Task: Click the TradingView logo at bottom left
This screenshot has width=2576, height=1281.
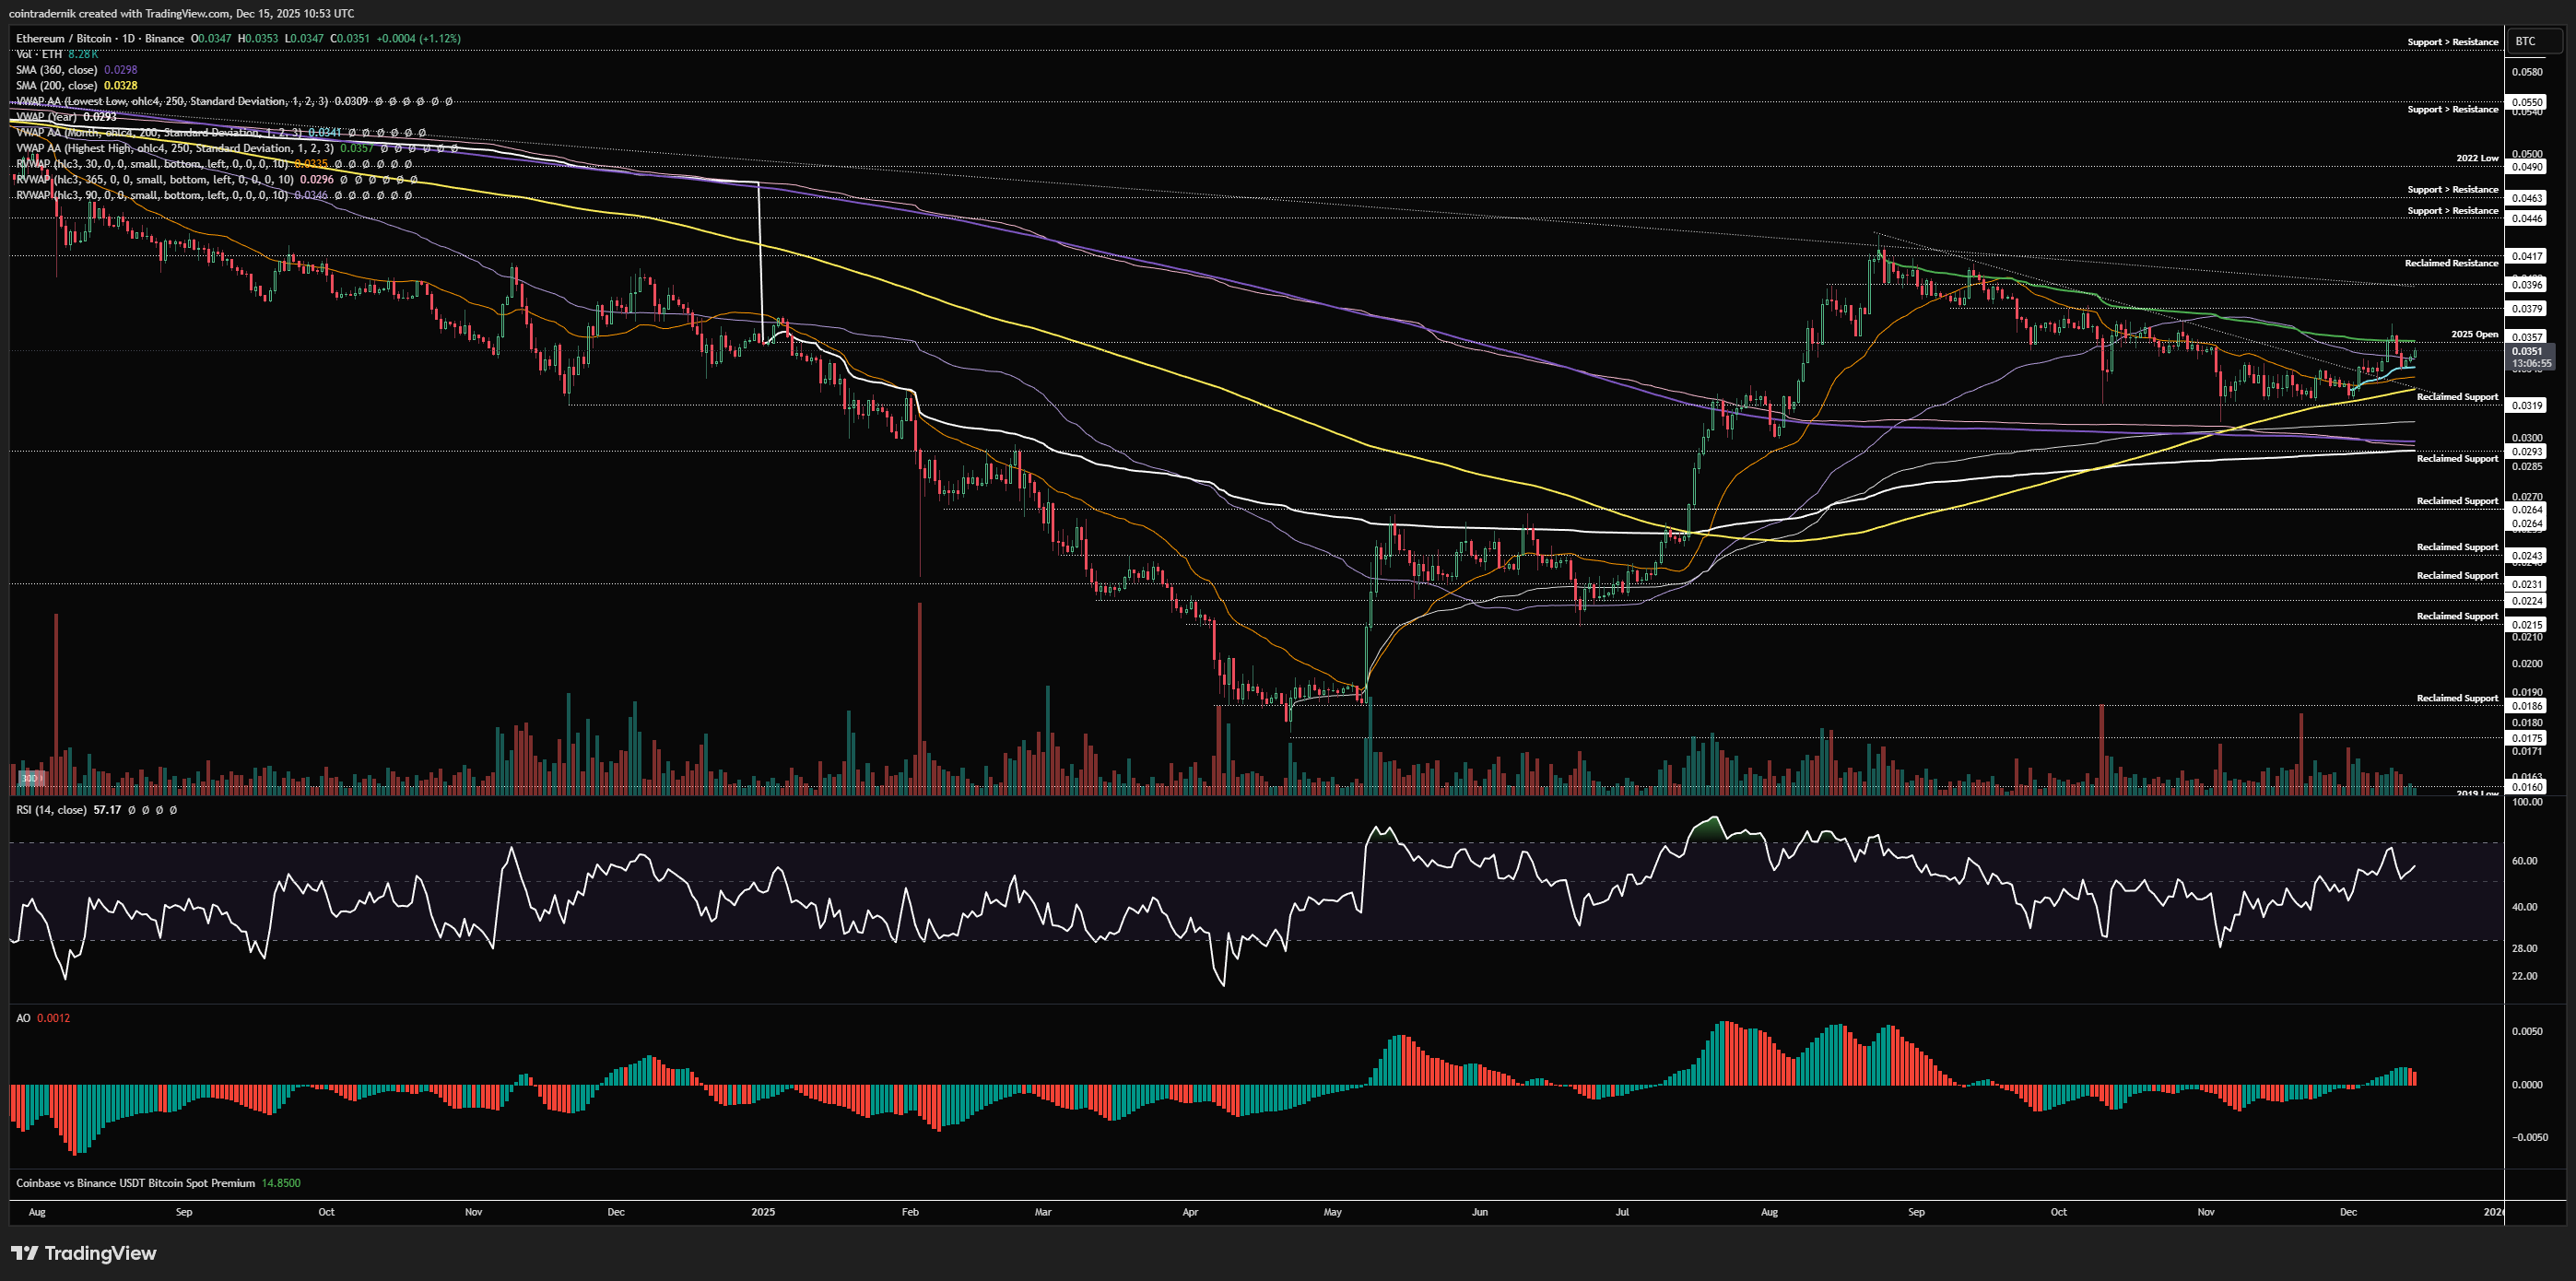Action: (84, 1253)
